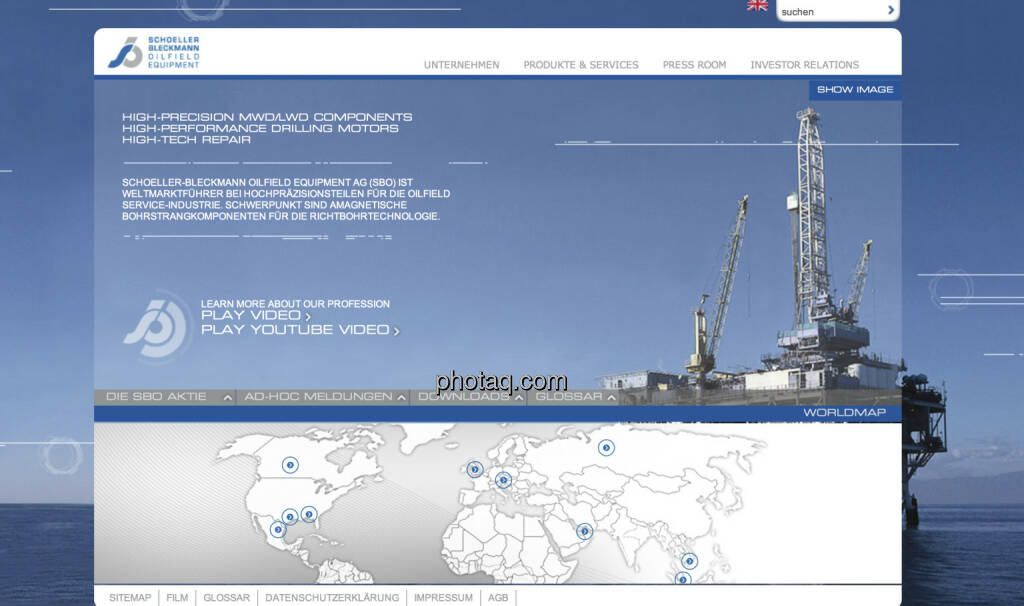Viewport: 1024px width, 606px height.
Task: Click the Play YouTube Video link
Action: click(x=299, y=330)
